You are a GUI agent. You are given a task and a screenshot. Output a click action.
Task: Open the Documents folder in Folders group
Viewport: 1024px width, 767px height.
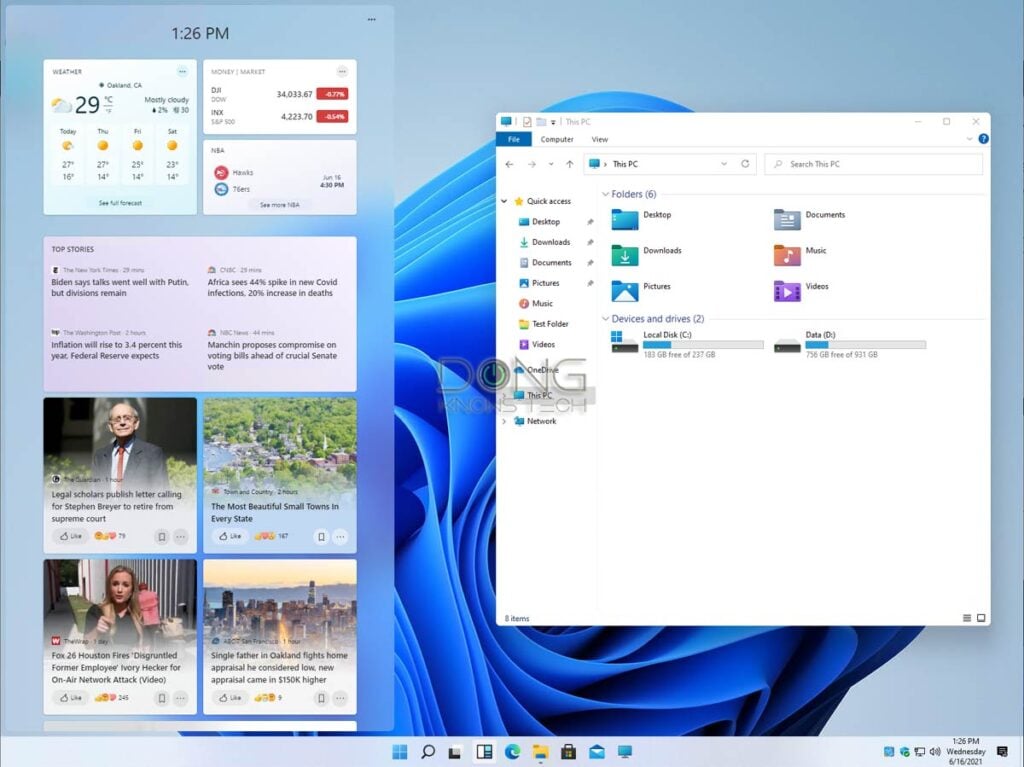click(809, 219)
